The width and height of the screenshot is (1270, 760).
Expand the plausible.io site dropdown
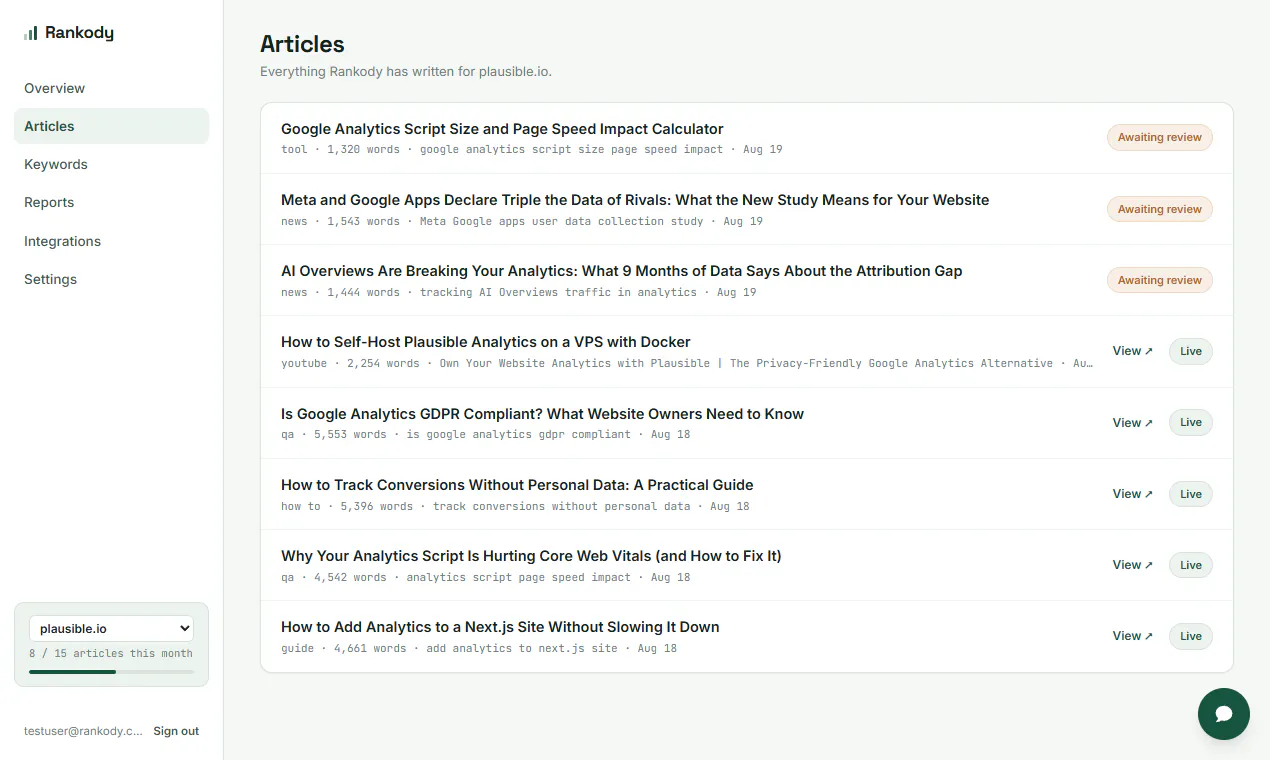tap(111, 629)
